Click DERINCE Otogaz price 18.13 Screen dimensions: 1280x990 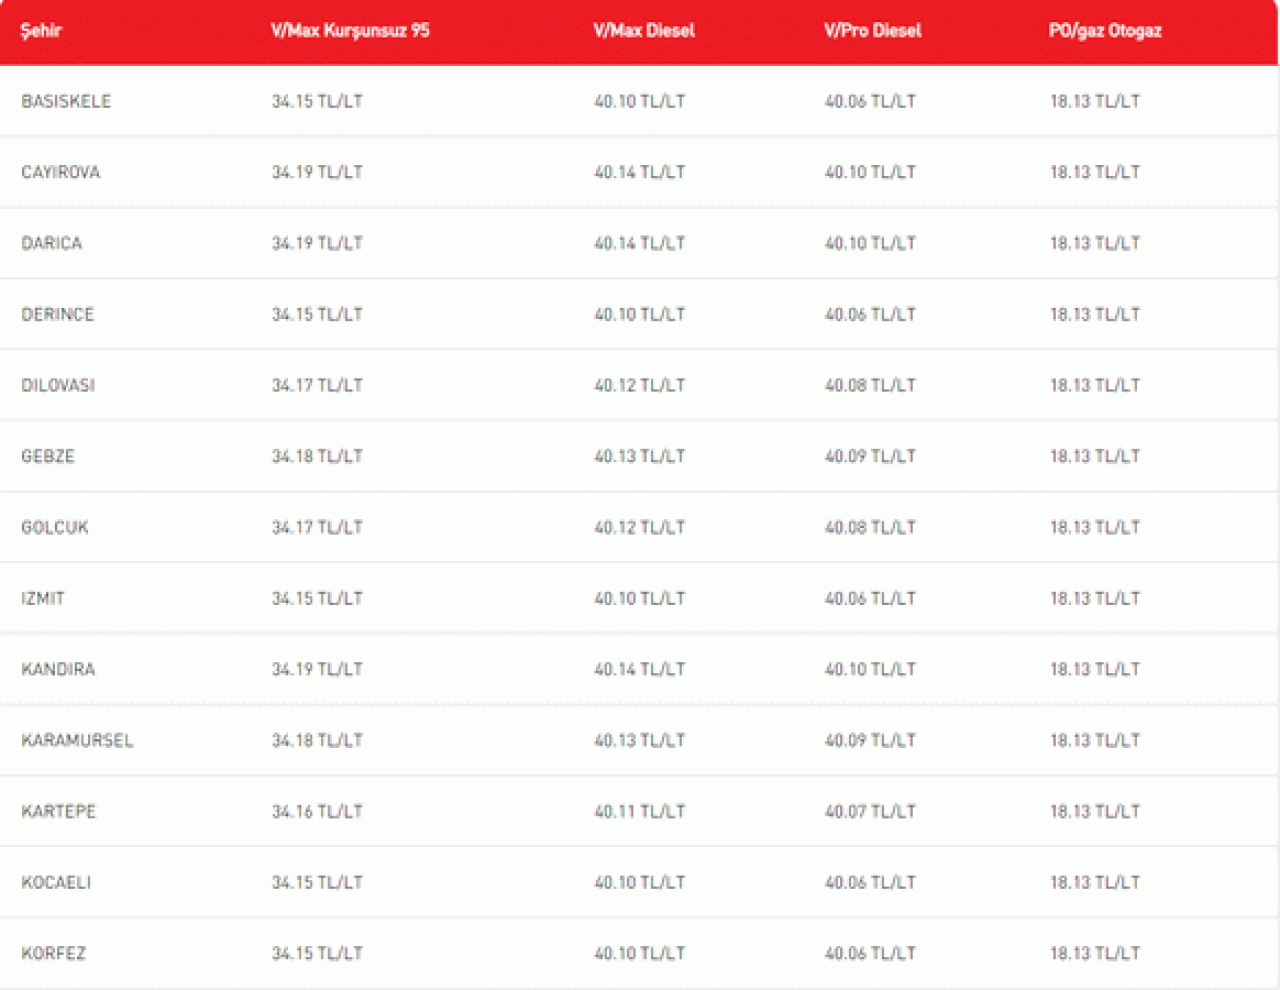(x=1095, y=314)
